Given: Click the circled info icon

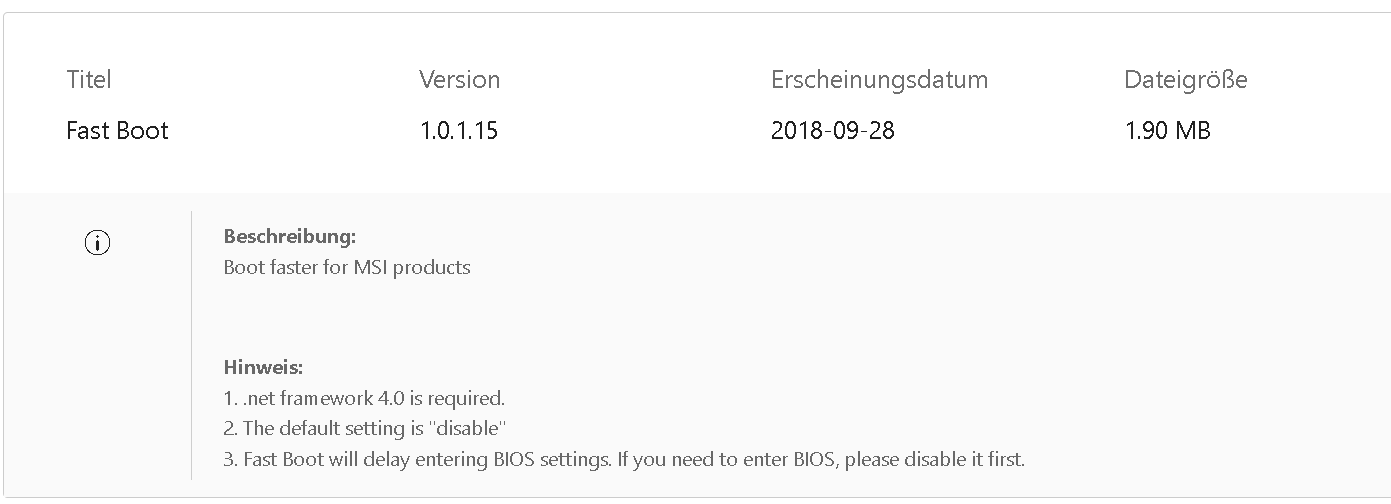Looking at the screenshot, I should (x=98, y=243).
